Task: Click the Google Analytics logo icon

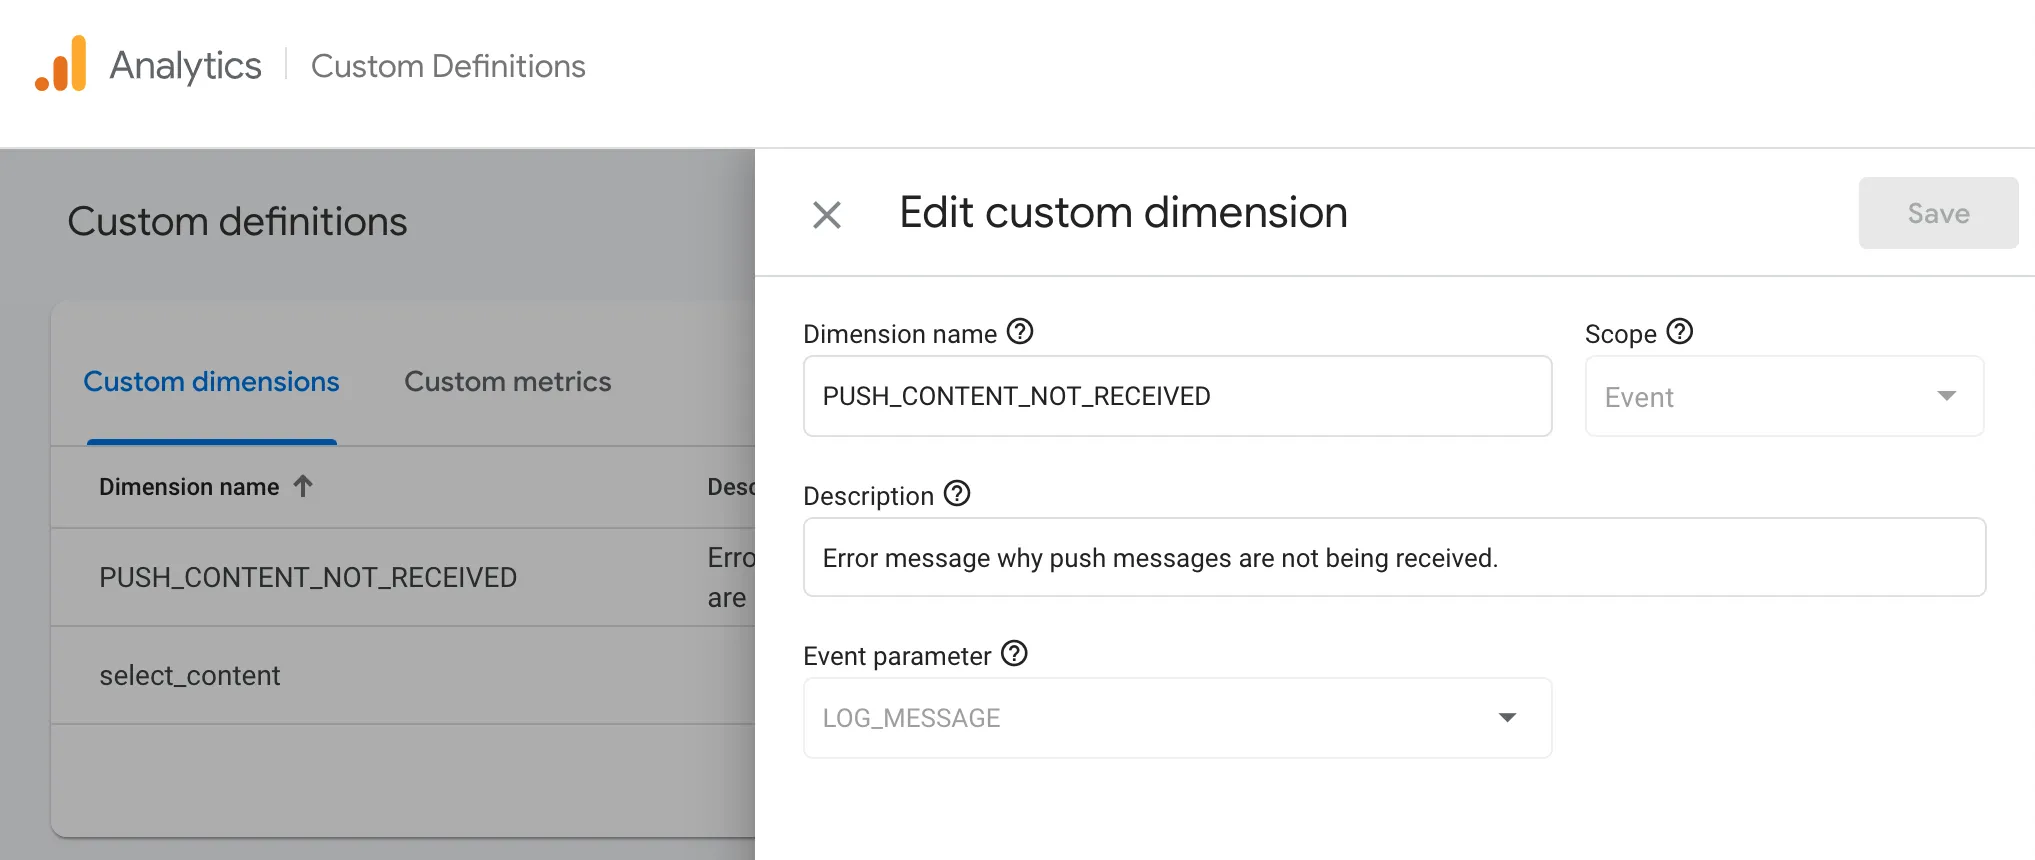Action: click(x=61, y=65)
